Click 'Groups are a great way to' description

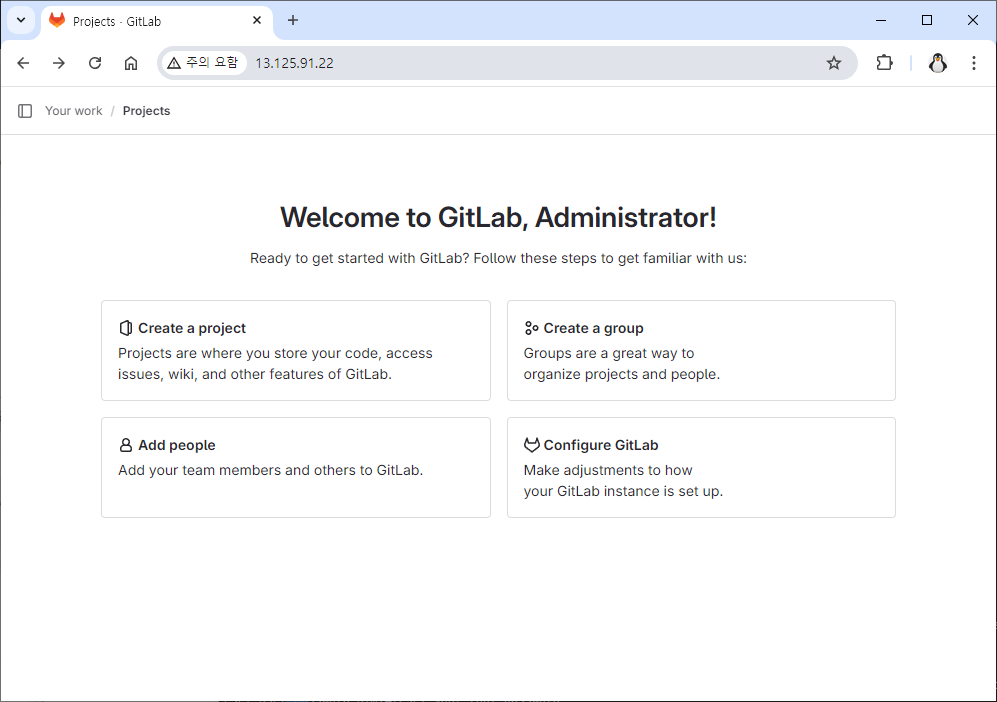click(x=622, y=364)
